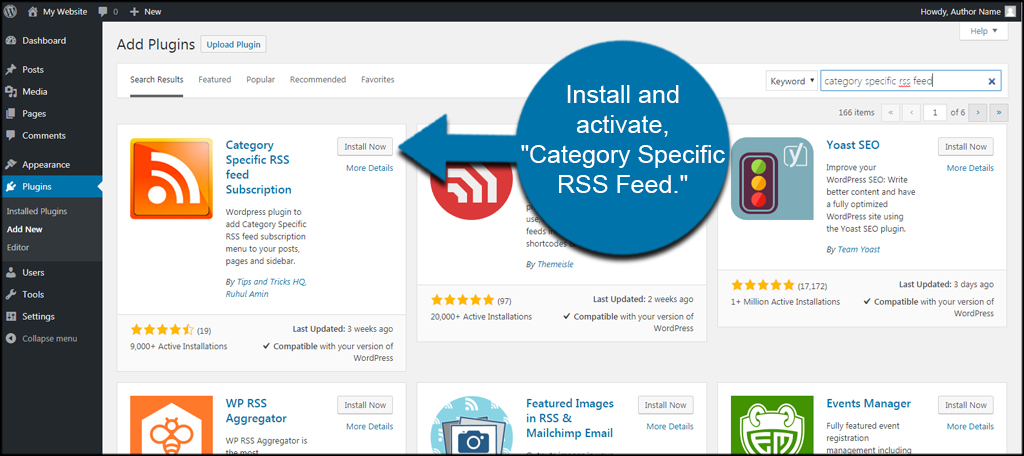Screen dimensions: 1024x456
Task: Open More Details for Featured Images in RSS
Action: tap(670, 427)
